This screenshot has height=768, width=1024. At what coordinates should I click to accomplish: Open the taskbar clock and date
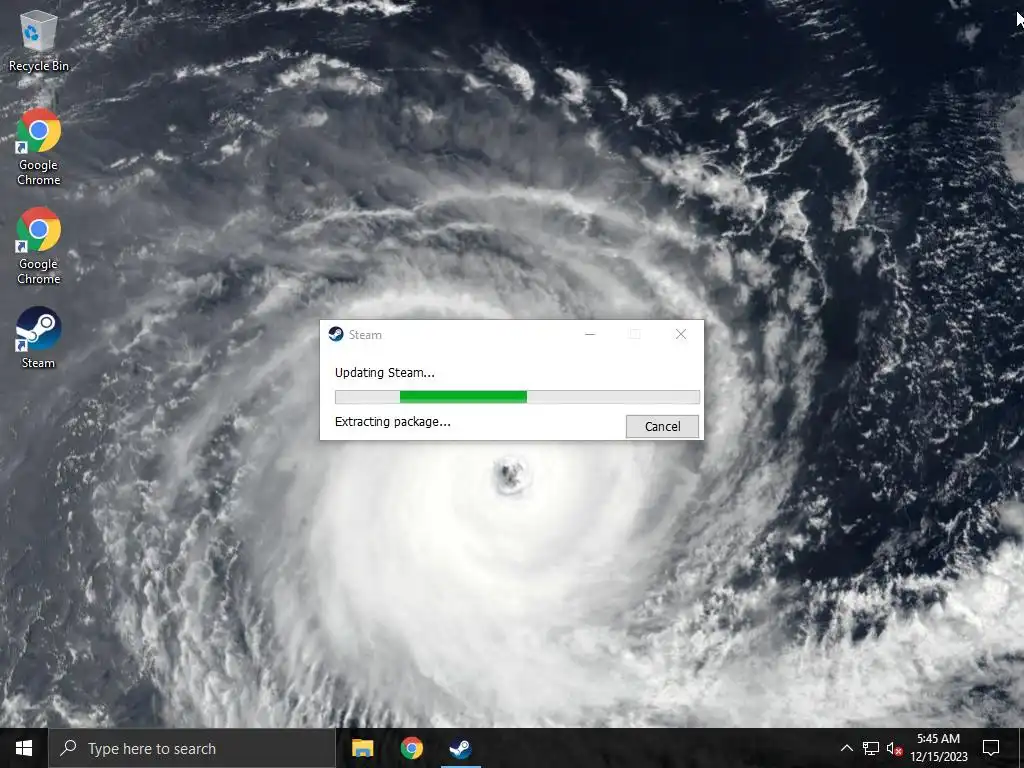[938, 748]
